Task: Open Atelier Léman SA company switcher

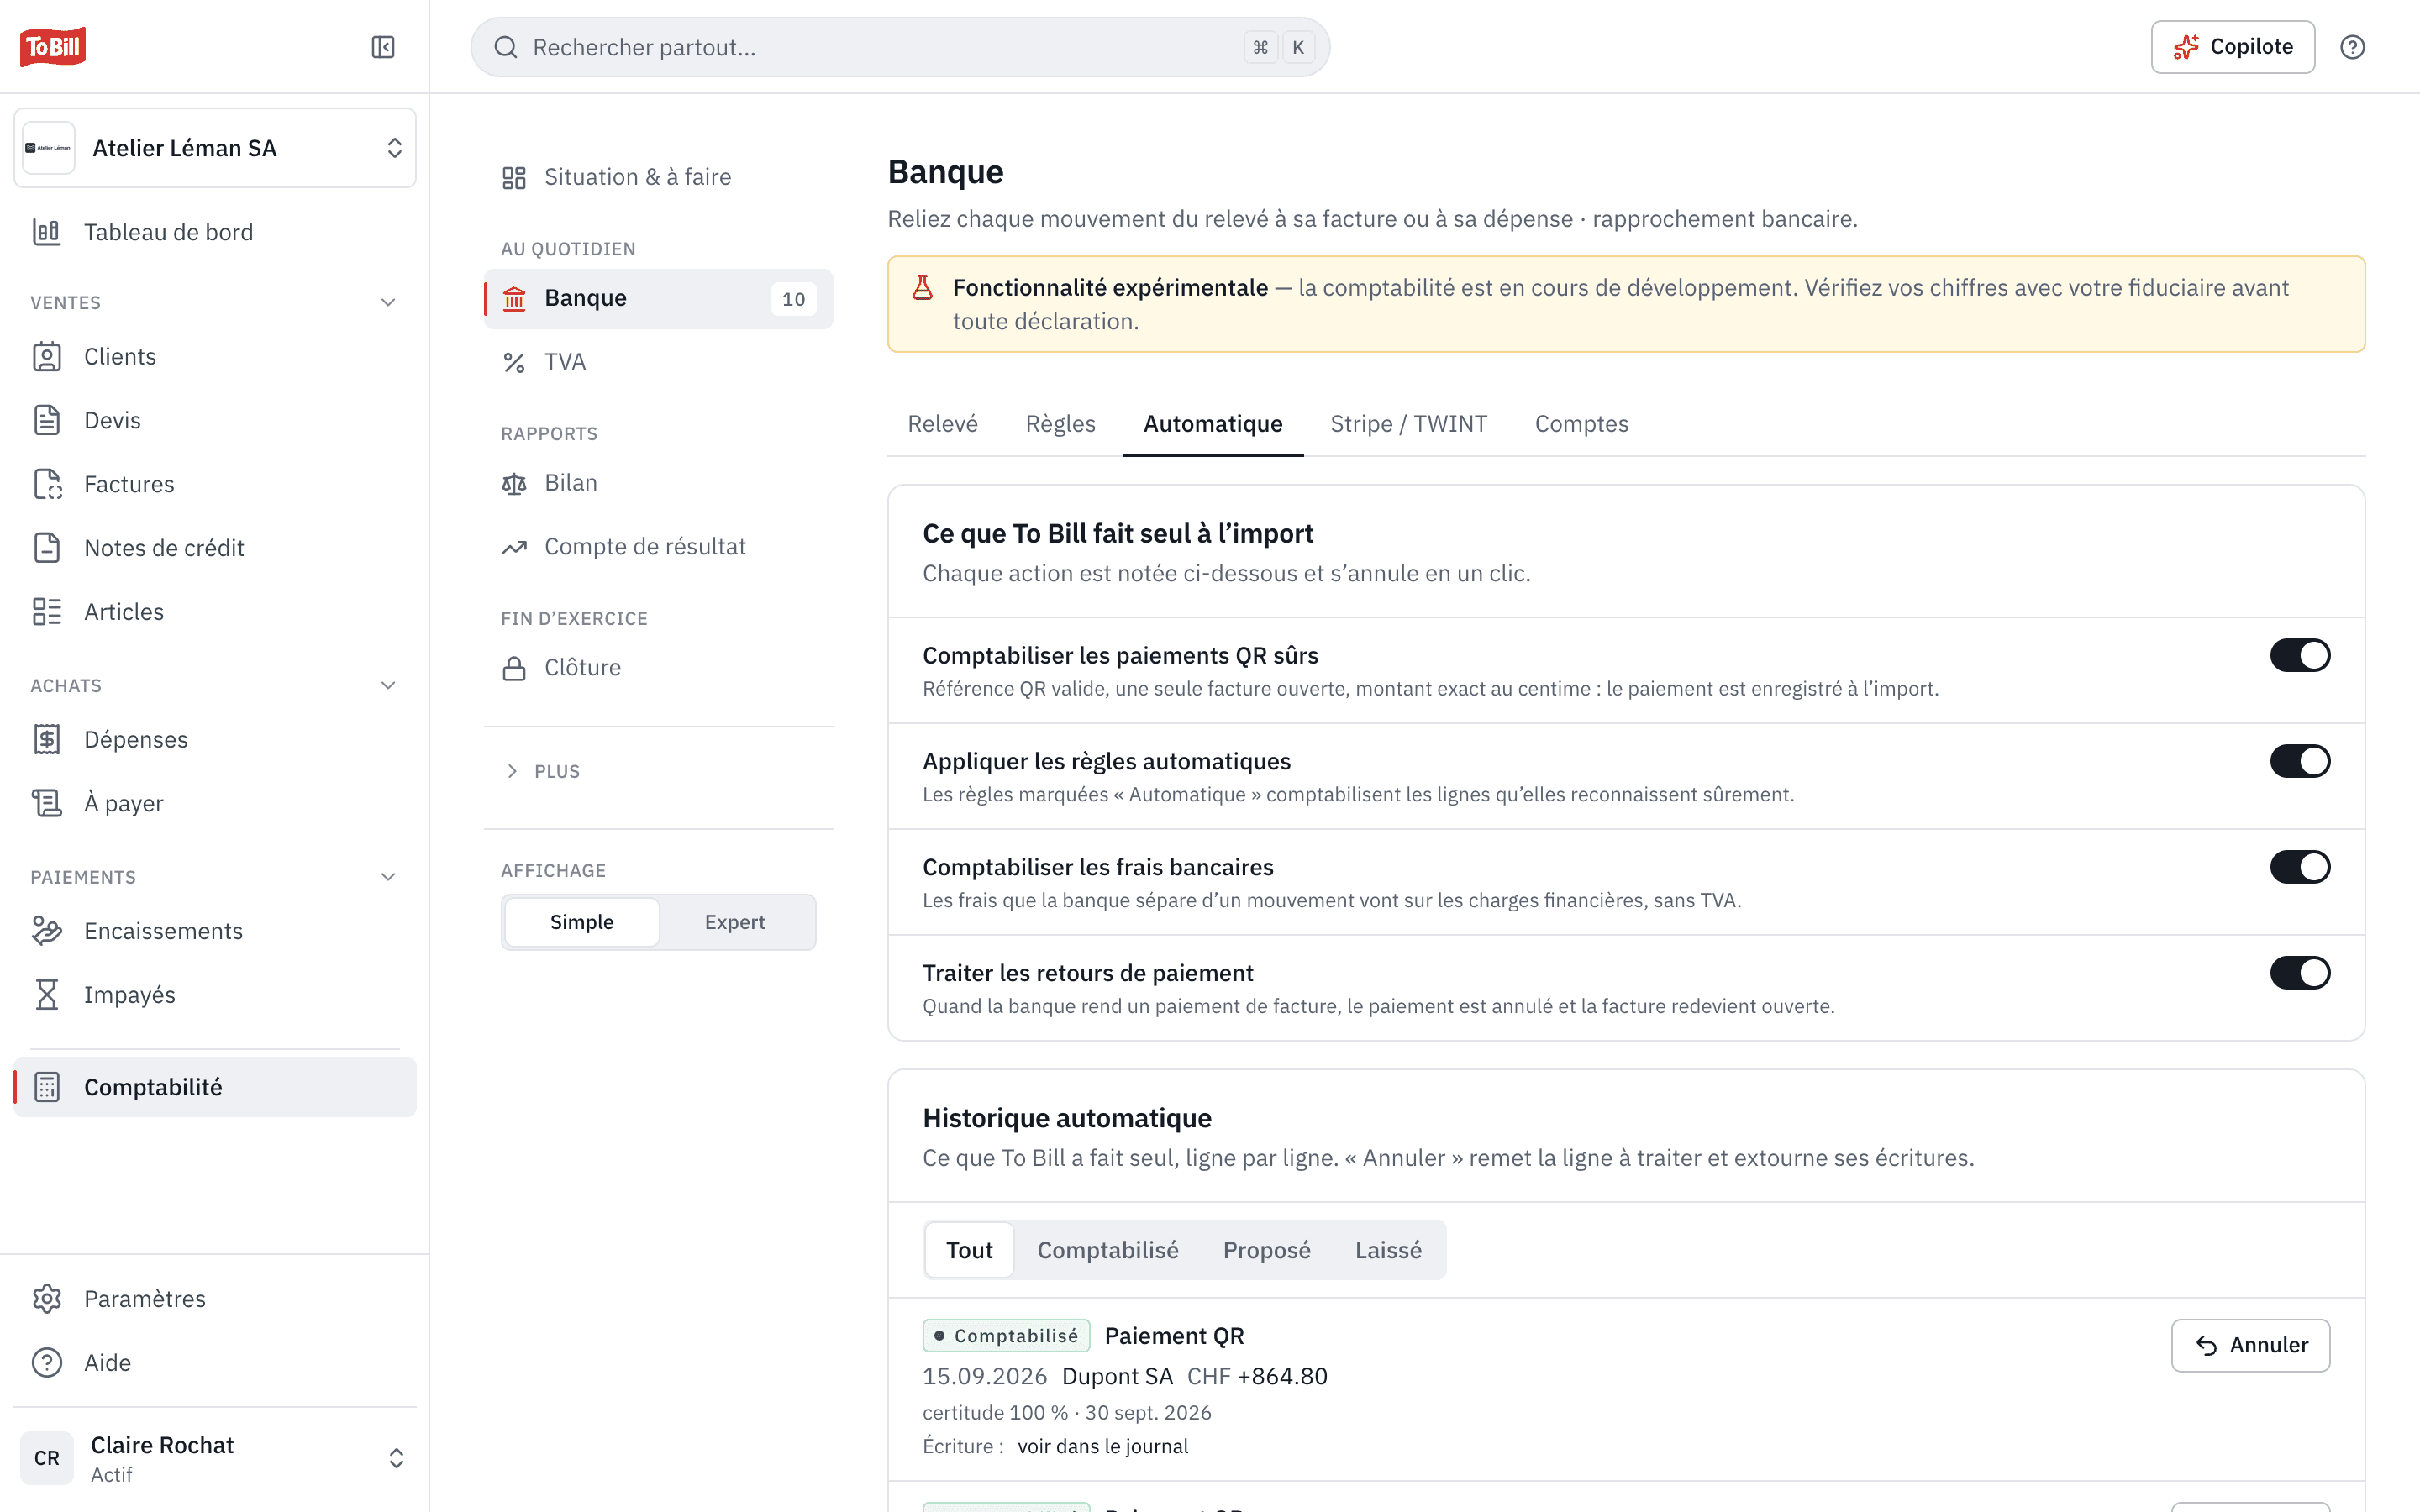Action: click(215, 148)
